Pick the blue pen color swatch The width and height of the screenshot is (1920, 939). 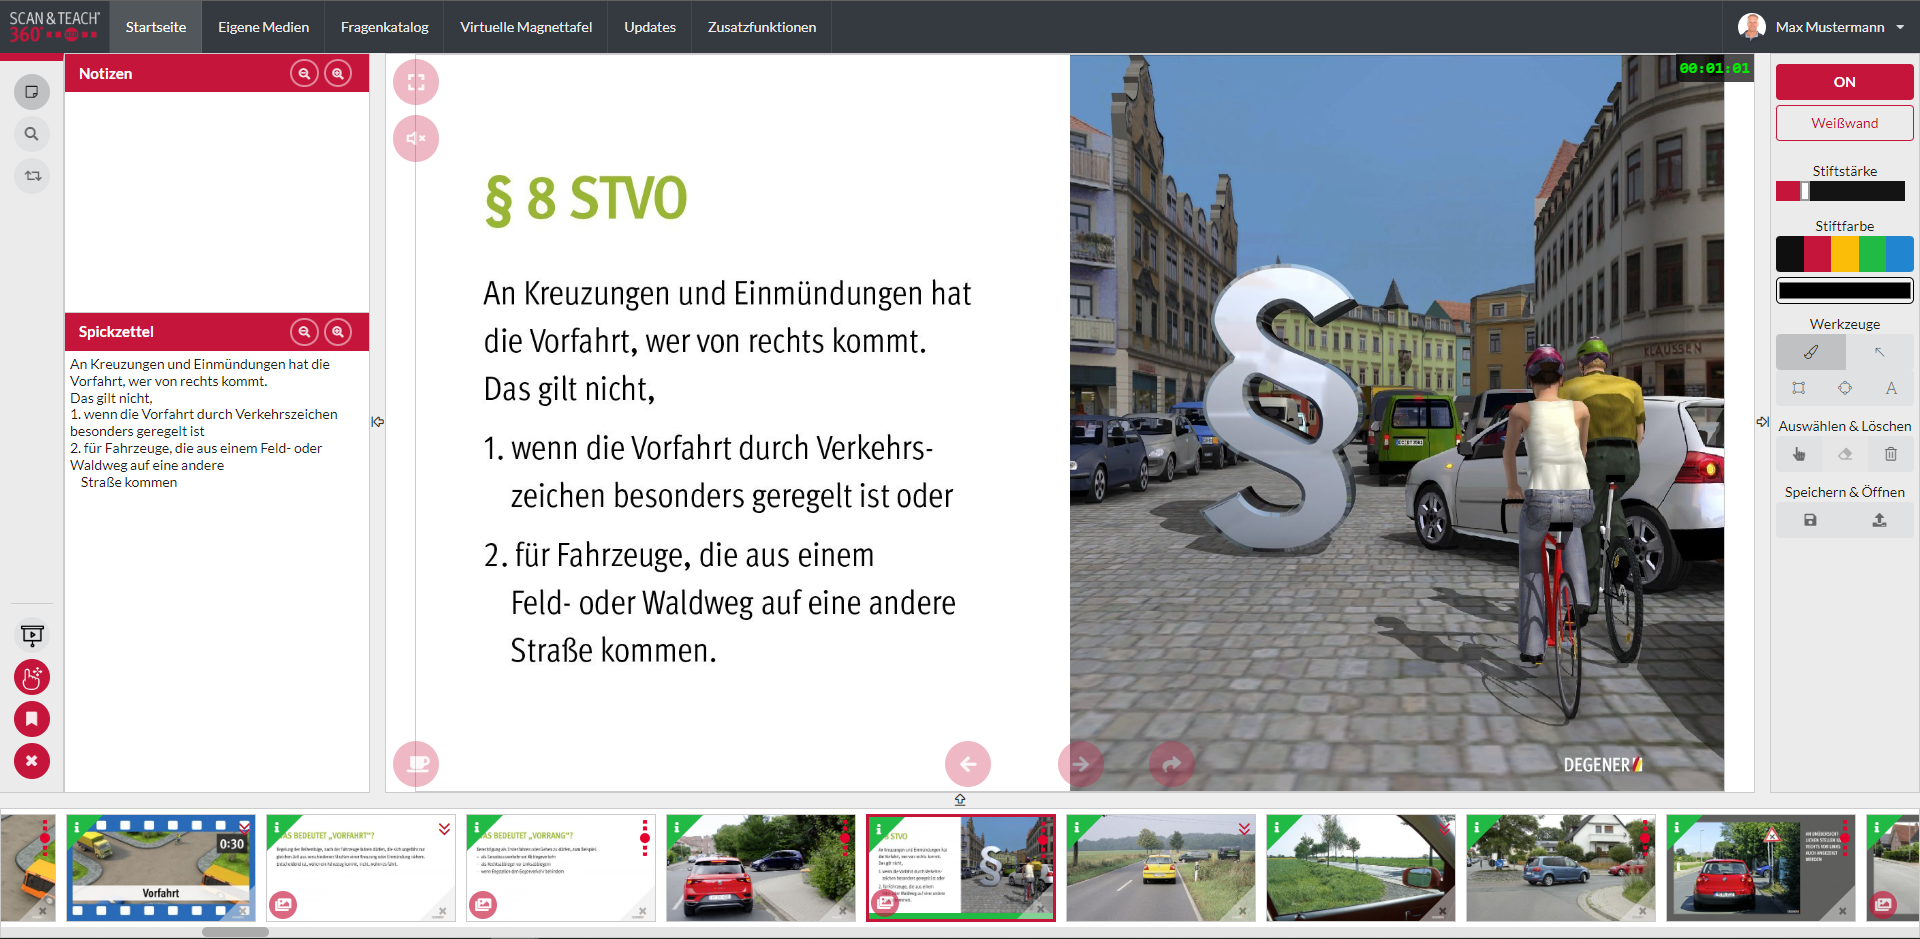[x=1900, y=254]
